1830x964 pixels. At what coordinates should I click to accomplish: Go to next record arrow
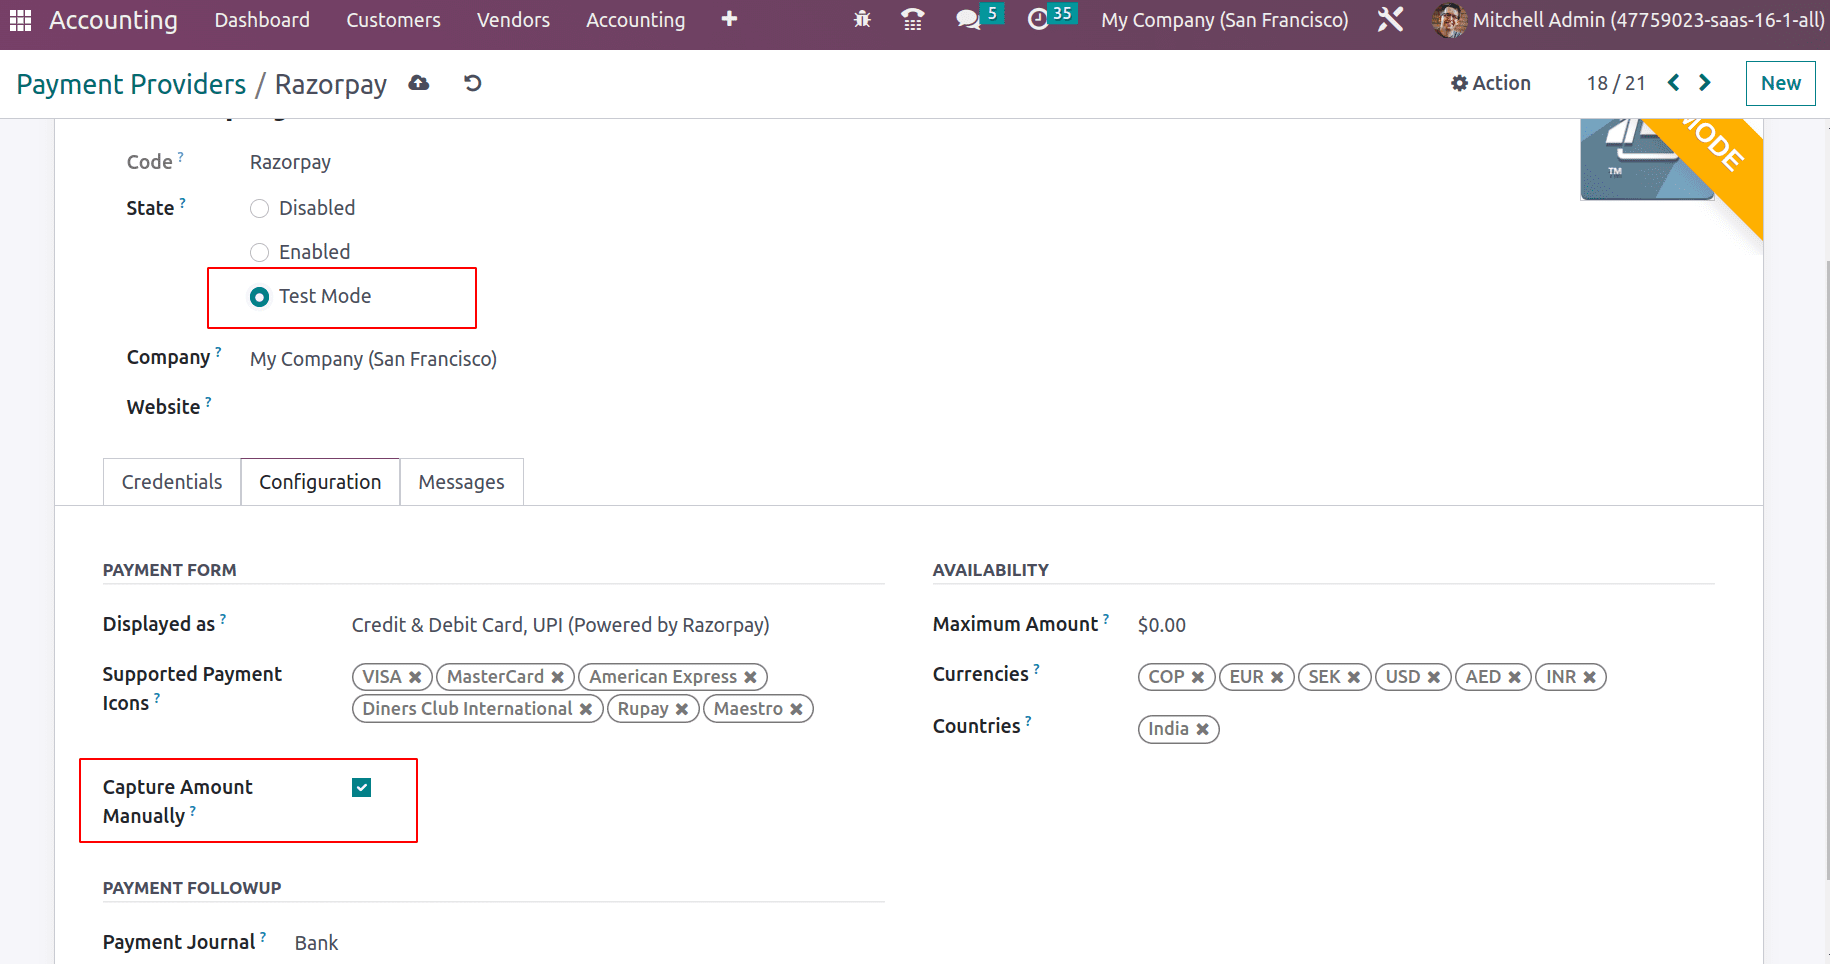tap(1705, 83)
